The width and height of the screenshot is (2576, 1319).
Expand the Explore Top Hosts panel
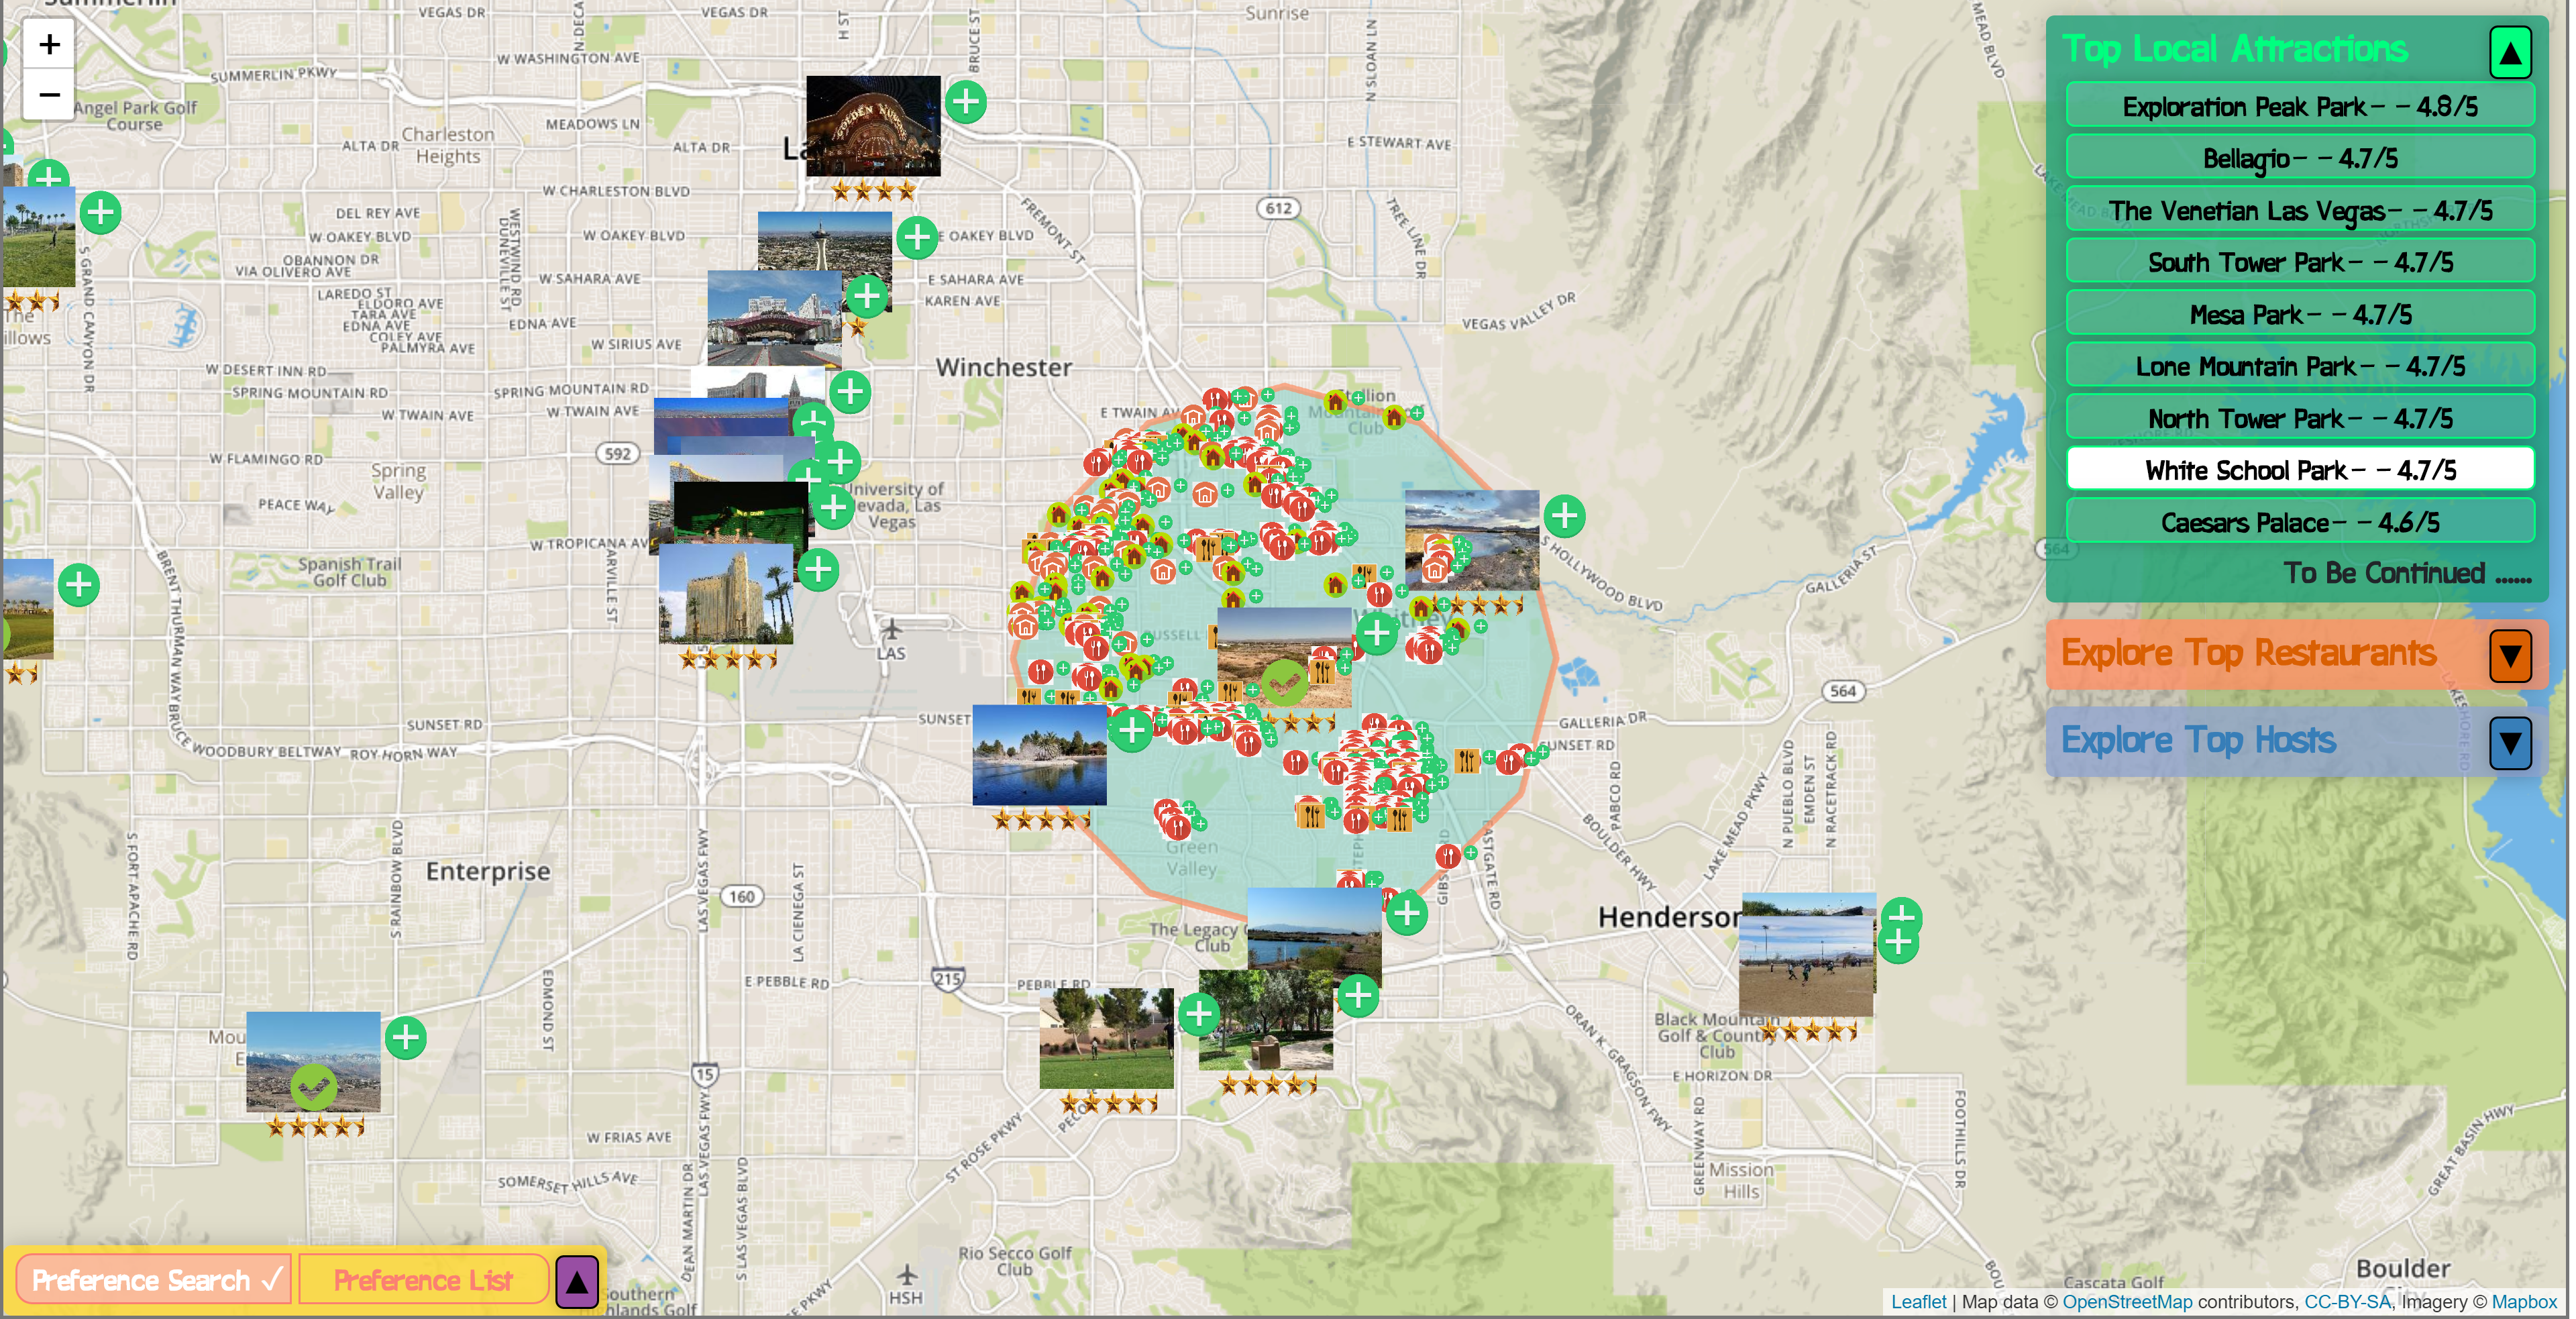2509,743
